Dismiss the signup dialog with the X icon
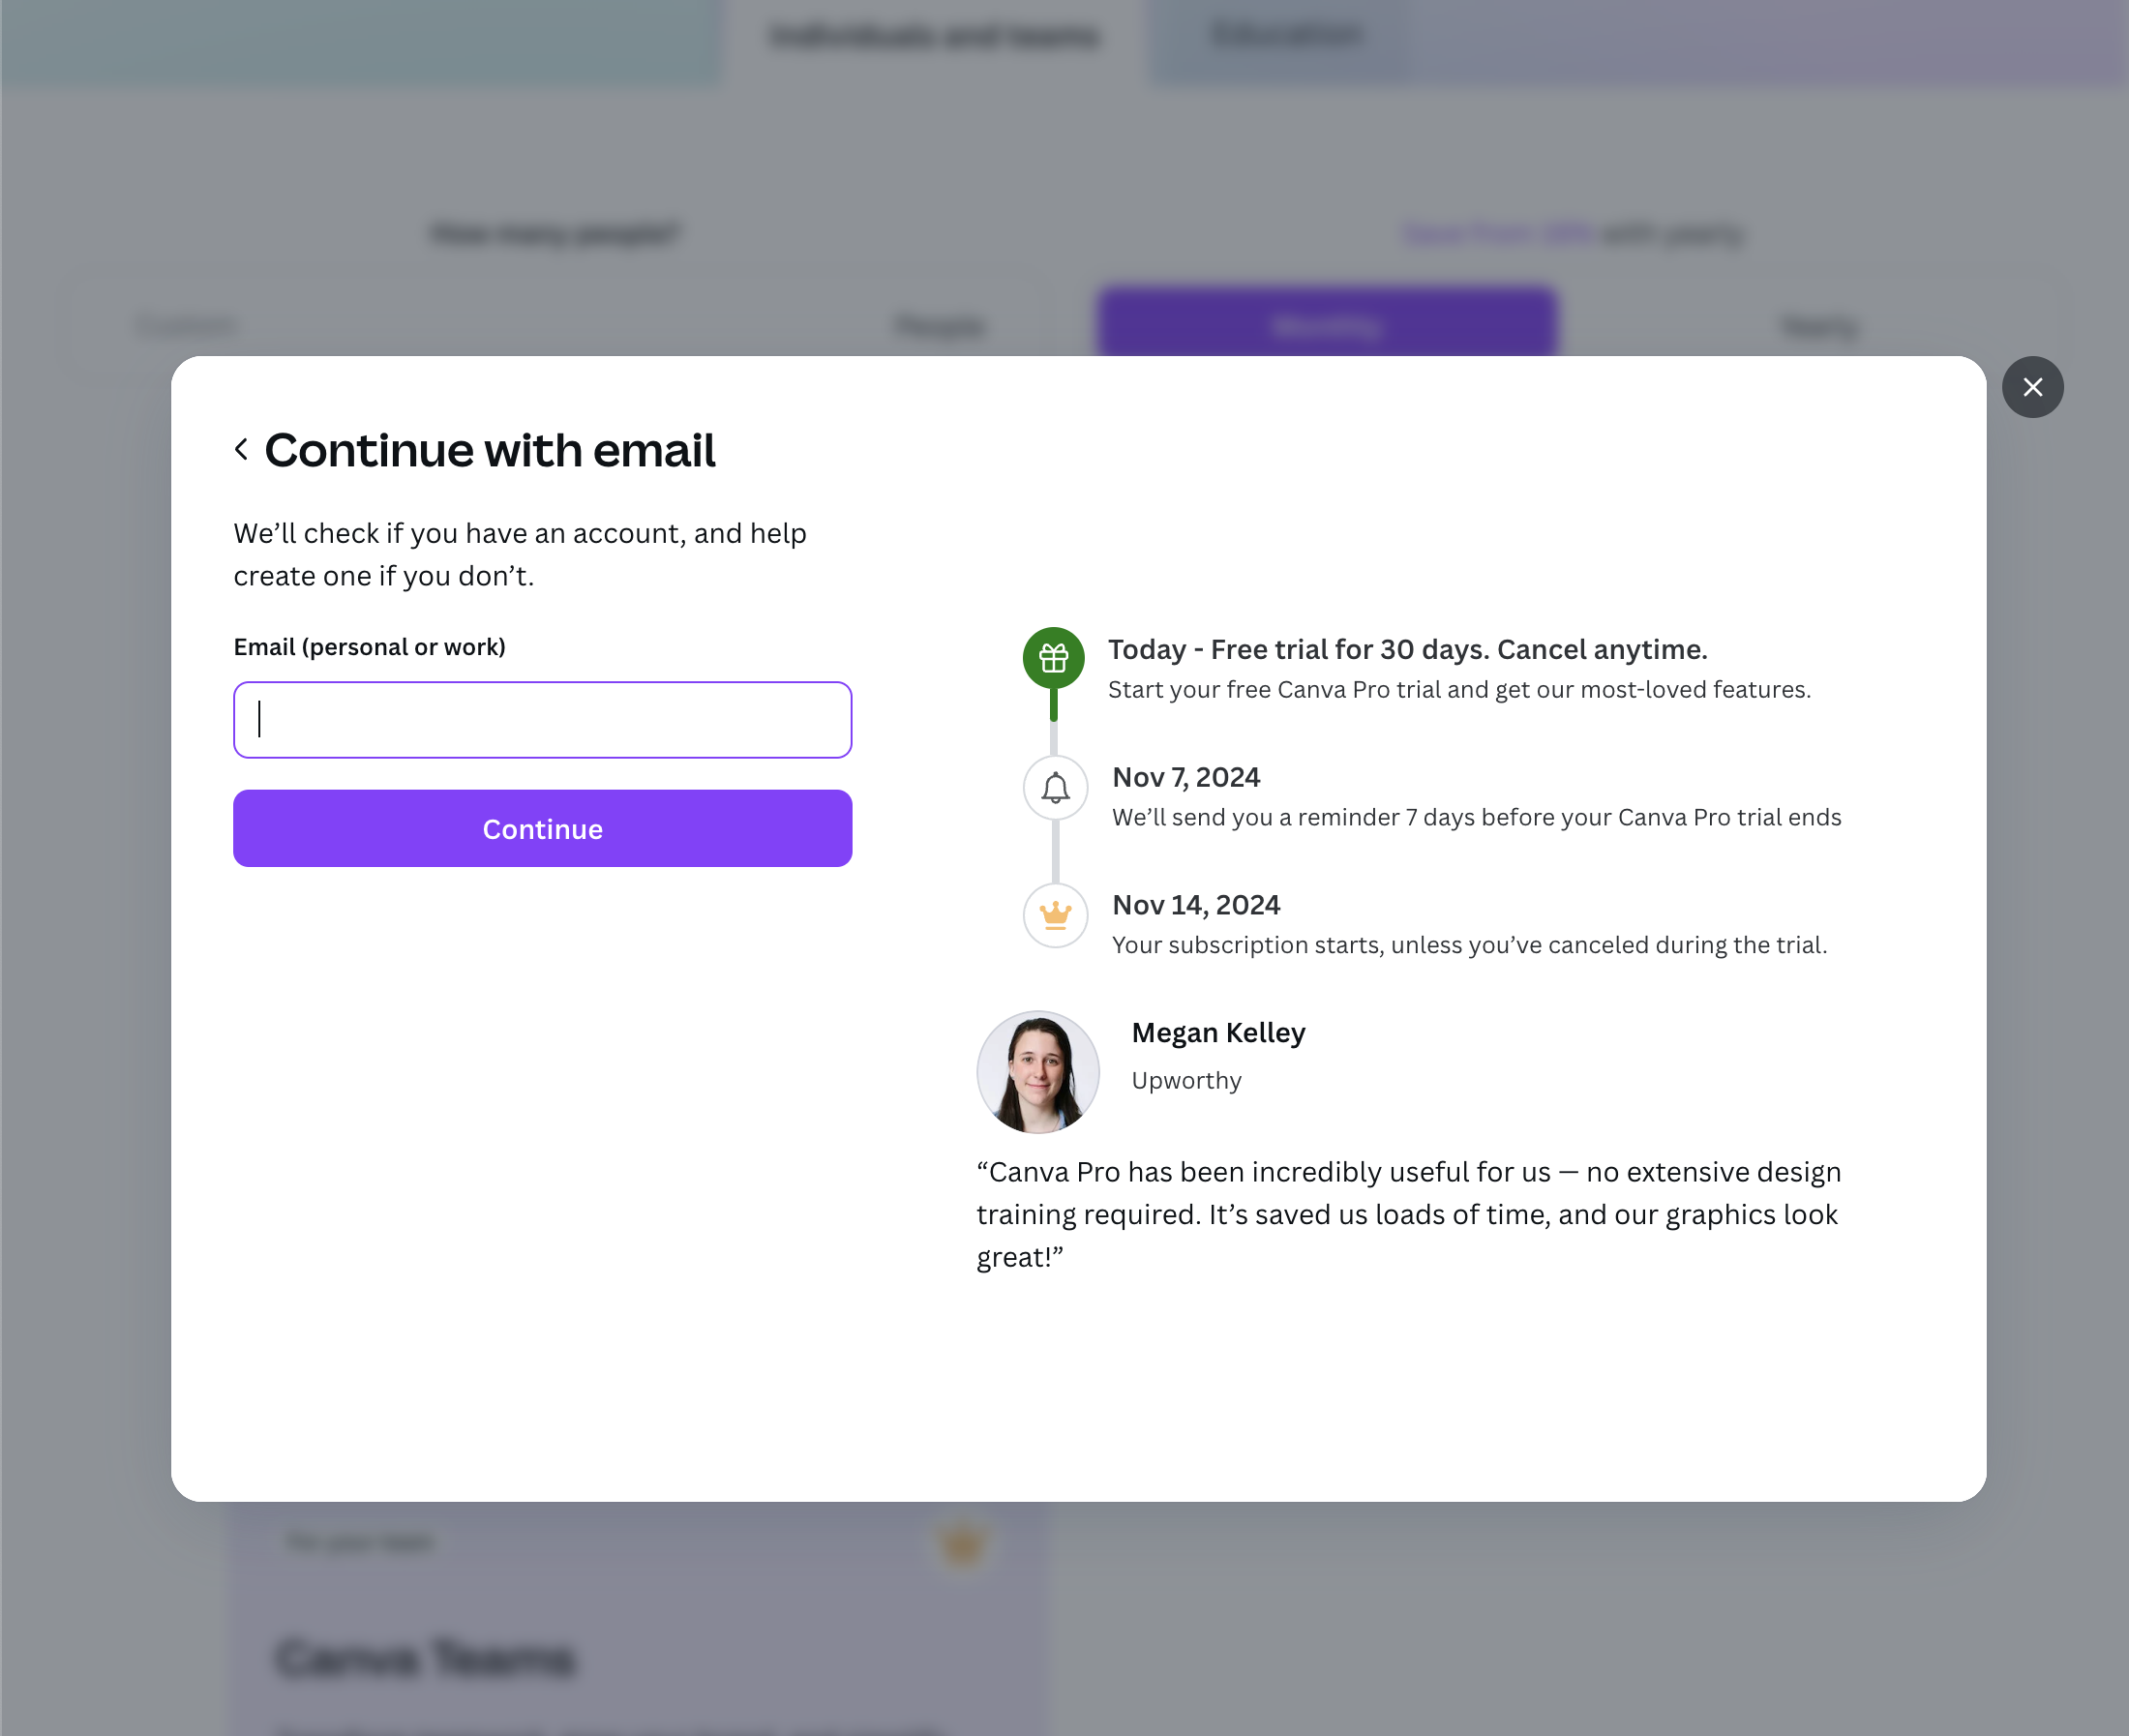This screenshot has height=1736, width=2129. pos(2032,387)
